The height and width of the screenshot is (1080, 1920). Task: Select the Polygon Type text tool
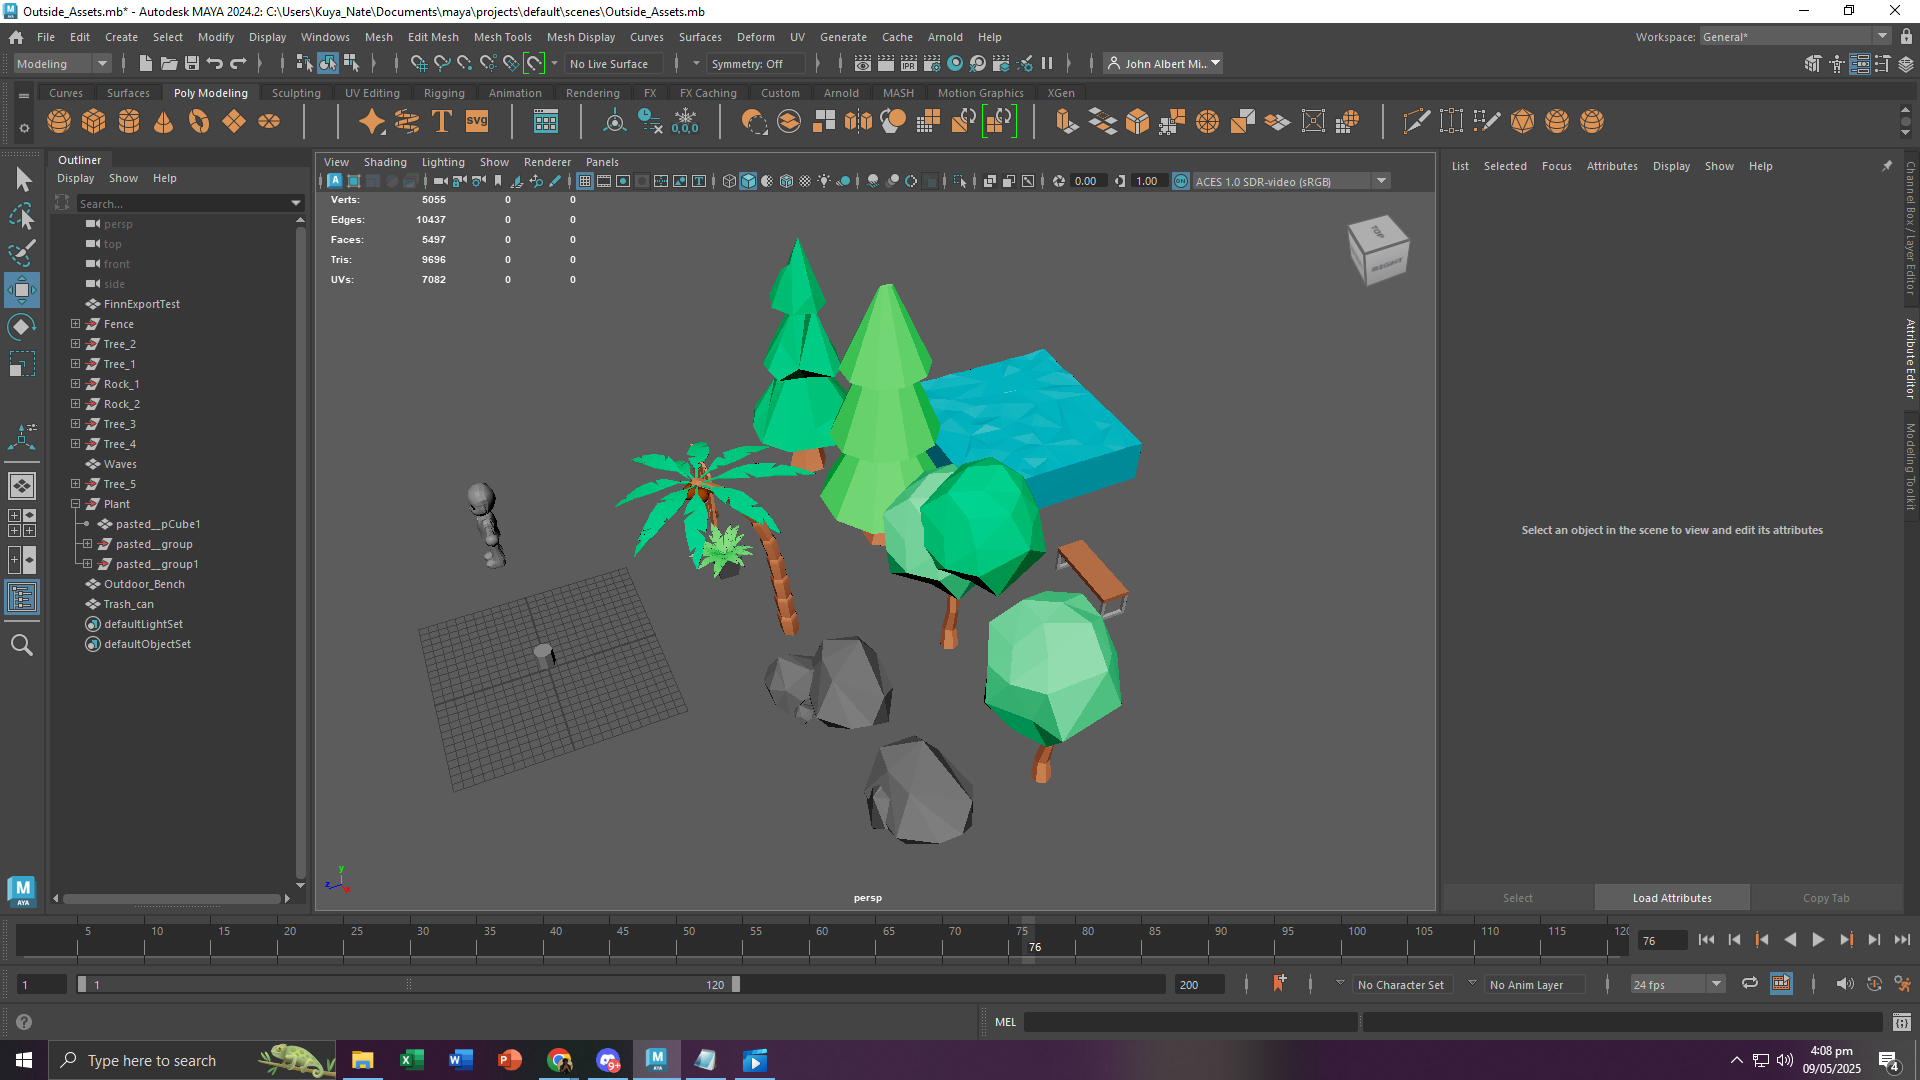pos(441,122)
